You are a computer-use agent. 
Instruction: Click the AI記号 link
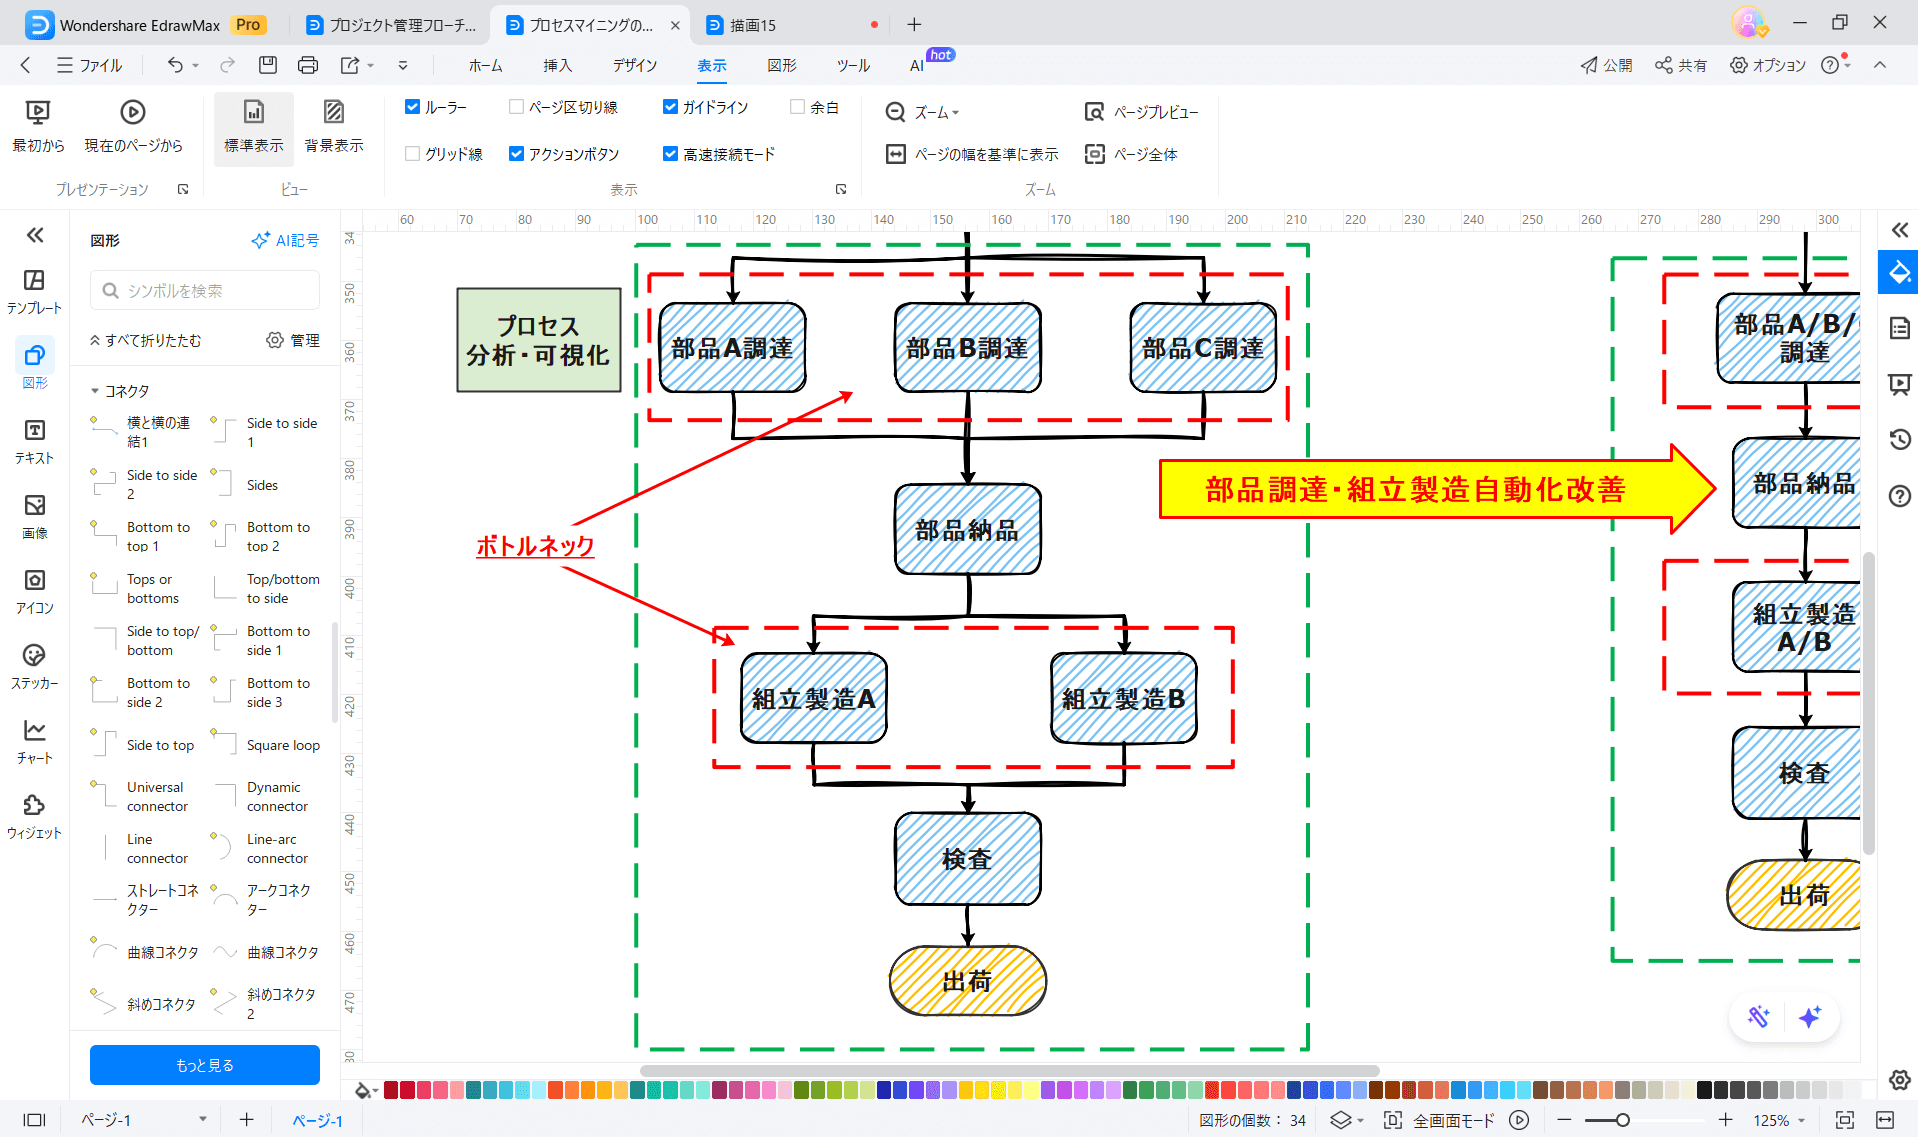click(285, 240)
